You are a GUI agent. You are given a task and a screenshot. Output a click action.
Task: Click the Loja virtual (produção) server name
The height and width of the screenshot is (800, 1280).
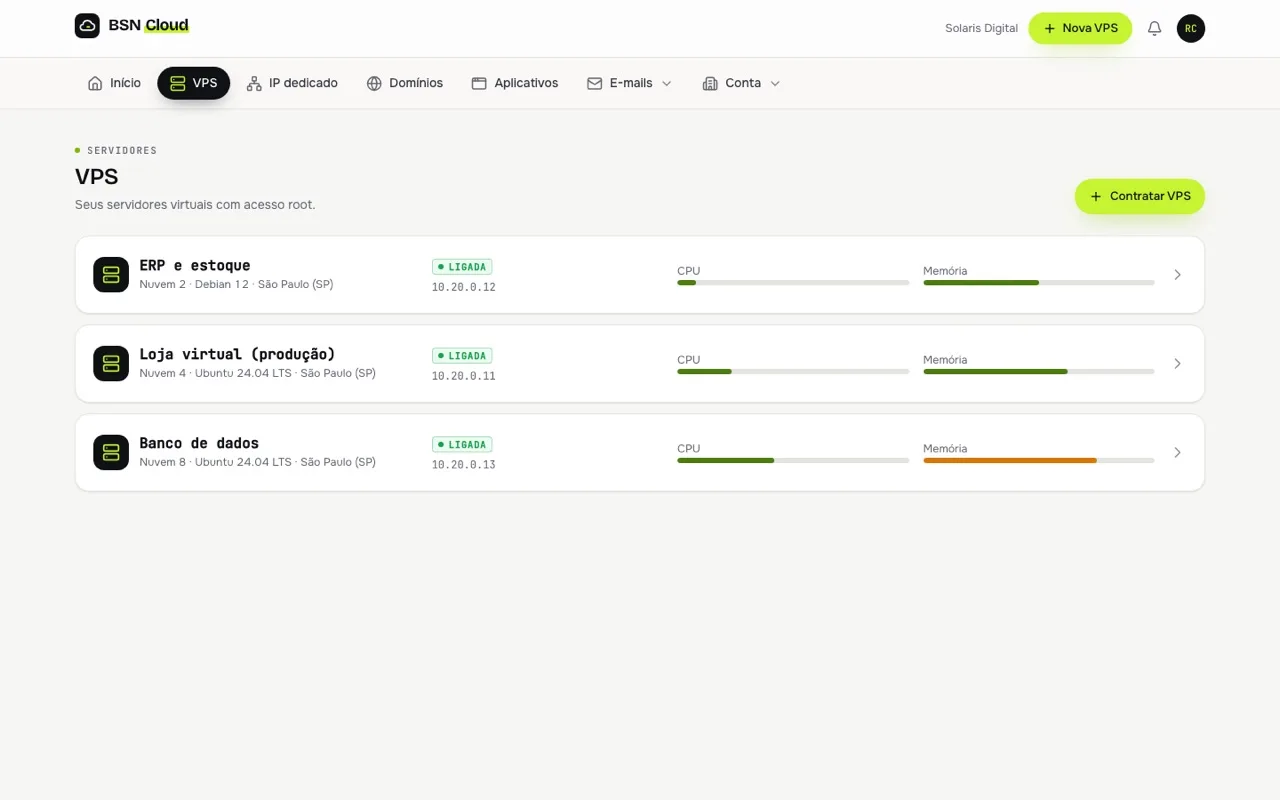point(237,354)
